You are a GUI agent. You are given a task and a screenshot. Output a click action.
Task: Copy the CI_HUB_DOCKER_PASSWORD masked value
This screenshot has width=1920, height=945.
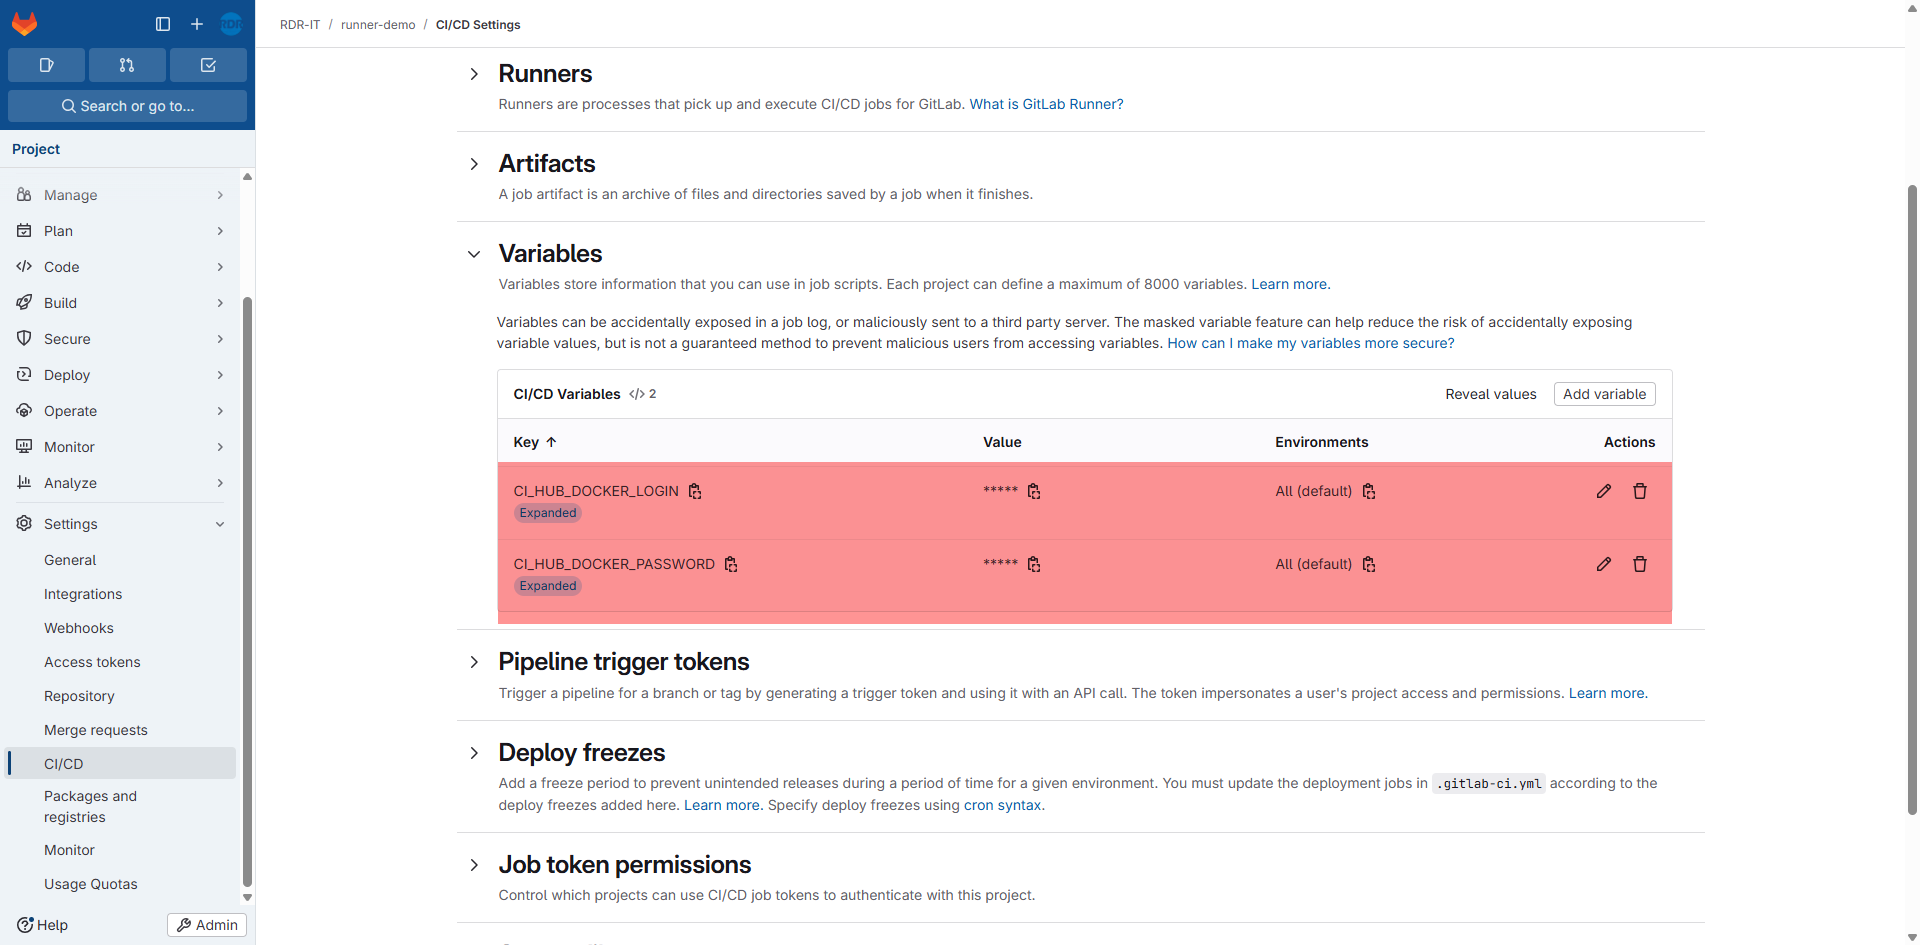[x=1034, y=564]
